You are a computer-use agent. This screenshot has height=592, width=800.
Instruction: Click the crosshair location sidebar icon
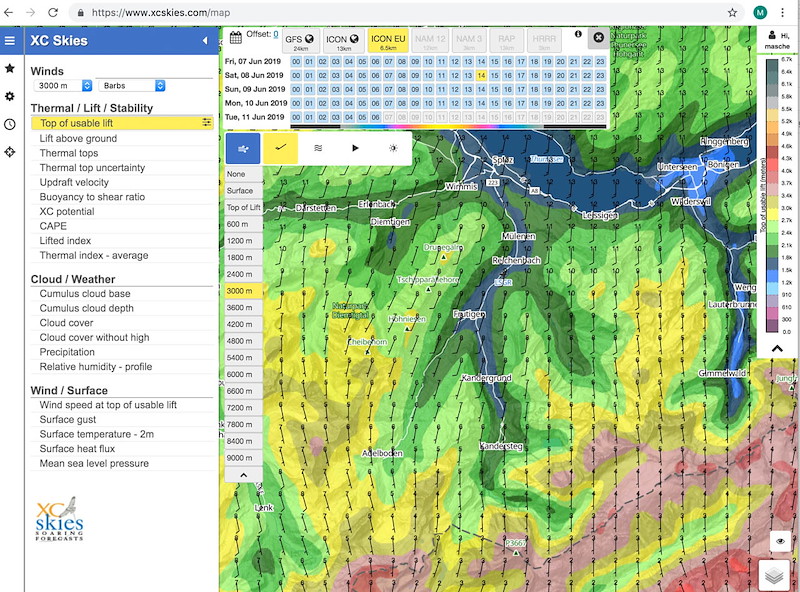(x=10, y=152)
